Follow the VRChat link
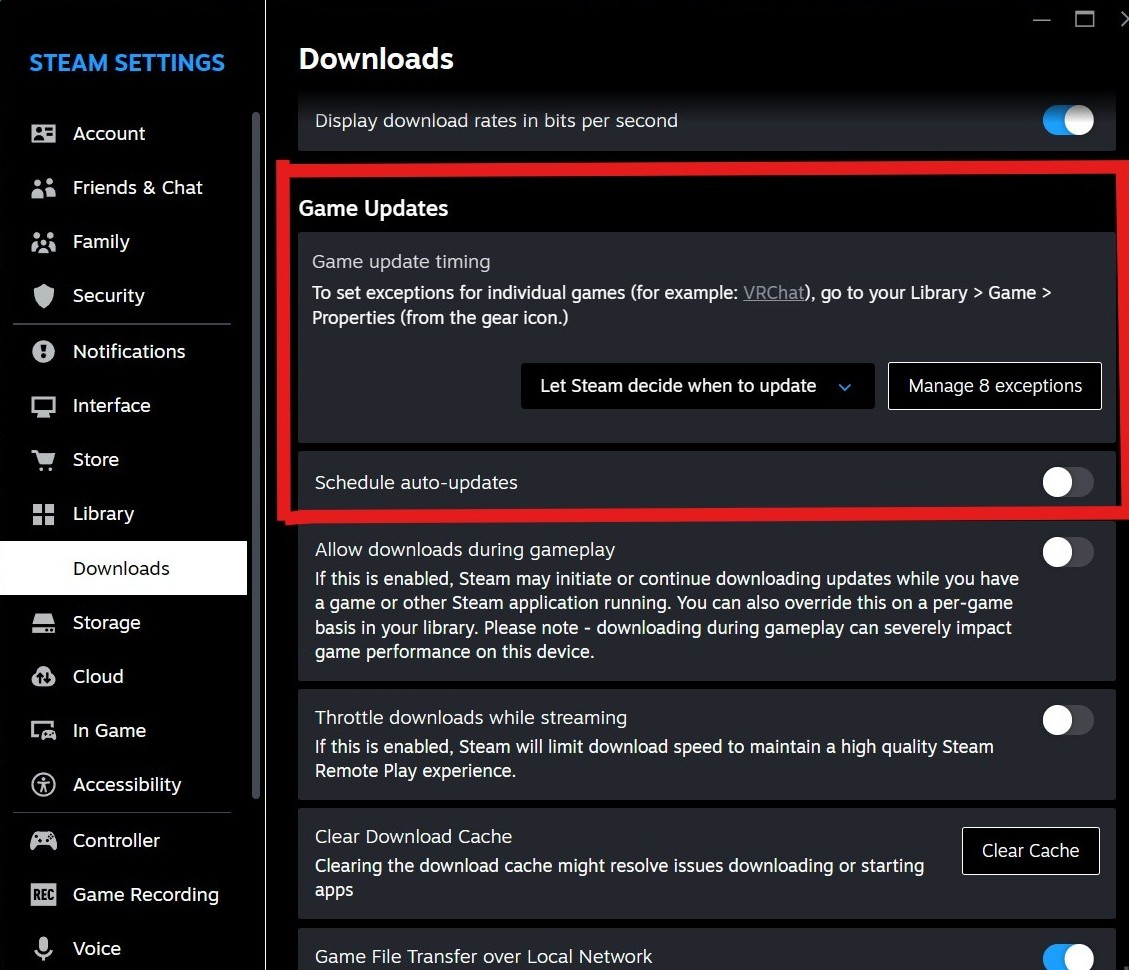The height and width of the screenshot is (970, 1129). 773,293
